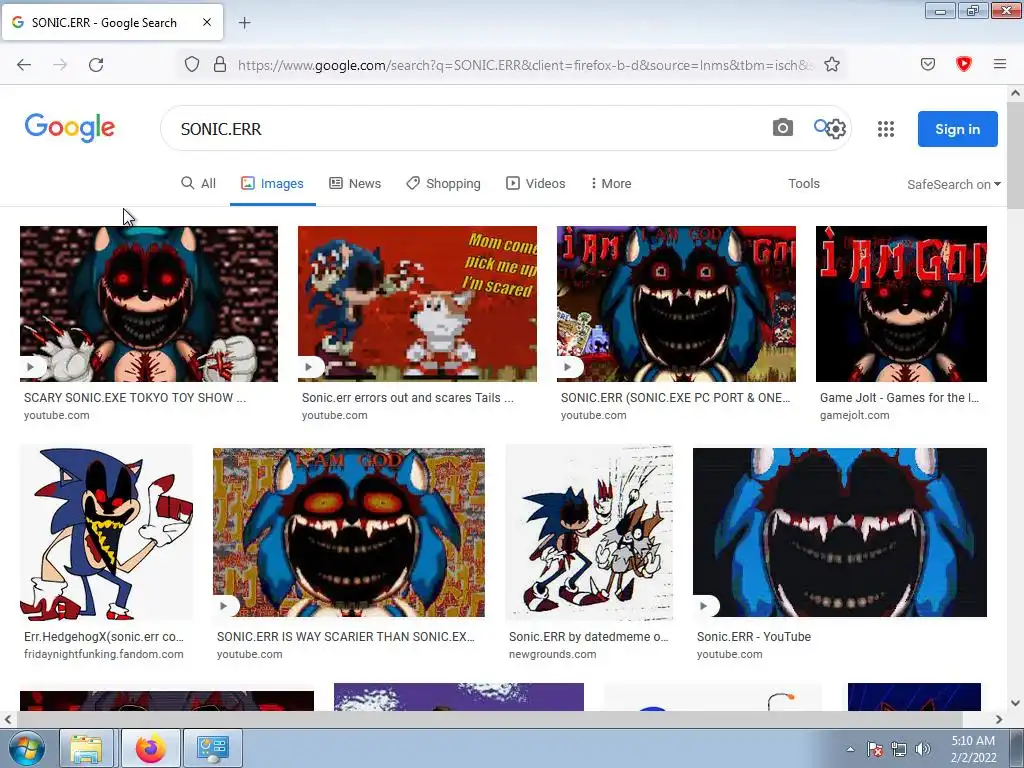Open the SONIC.ERR IS WAY SCARIER thumbnail
Screen dimensions: 1024x768
[x=349, y=532]
